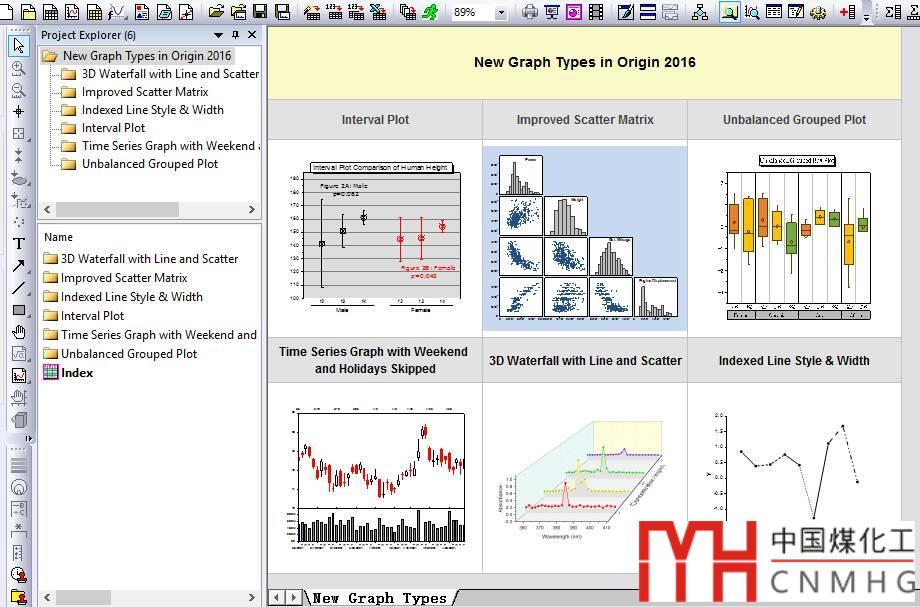Pick the Text tool
This screenshot has height=607, width=920.
coord(19,243)
